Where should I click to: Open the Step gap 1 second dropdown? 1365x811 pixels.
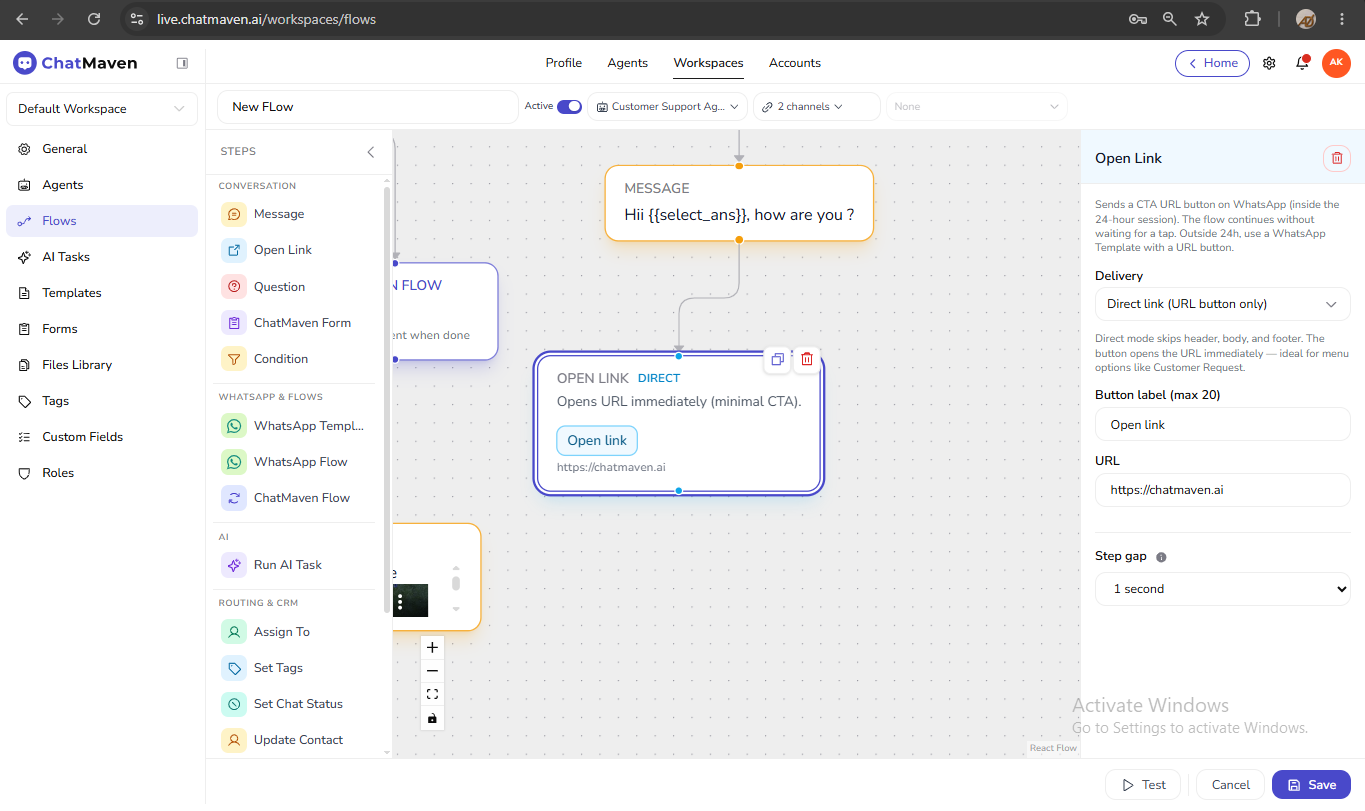tap(1222, 589)
